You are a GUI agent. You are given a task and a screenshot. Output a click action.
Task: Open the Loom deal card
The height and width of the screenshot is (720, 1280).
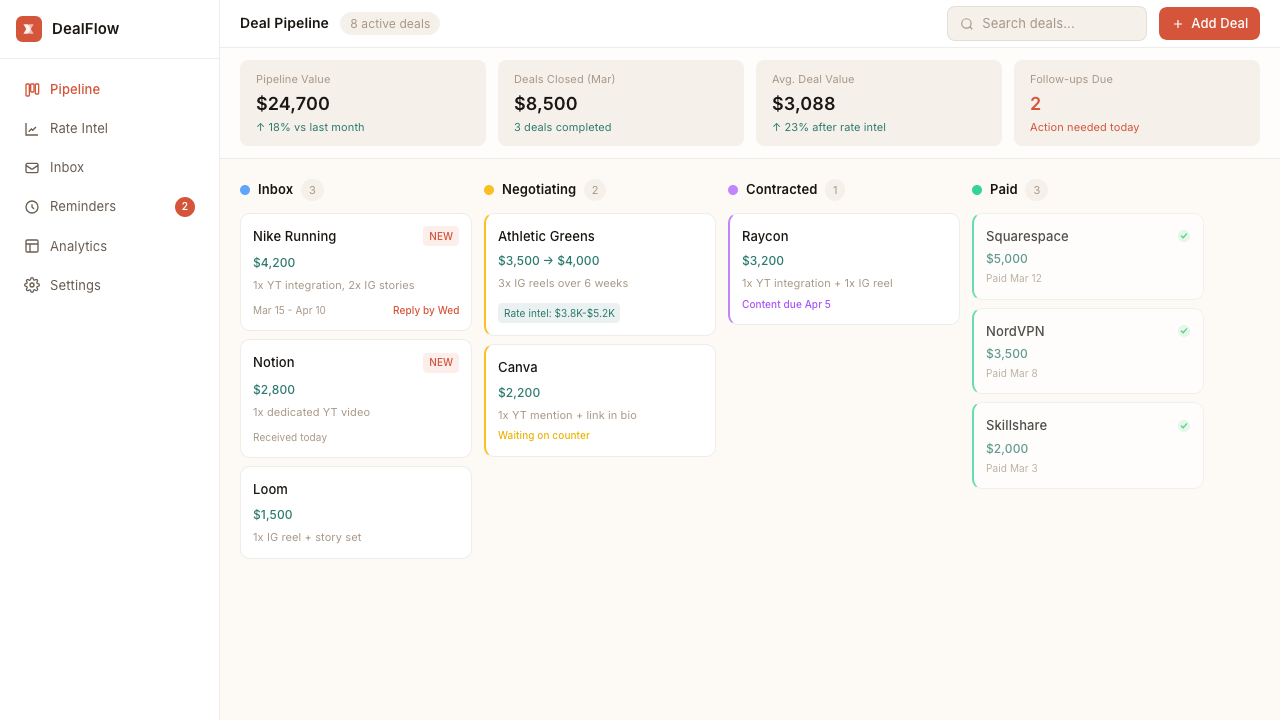(x=356, y=512)
